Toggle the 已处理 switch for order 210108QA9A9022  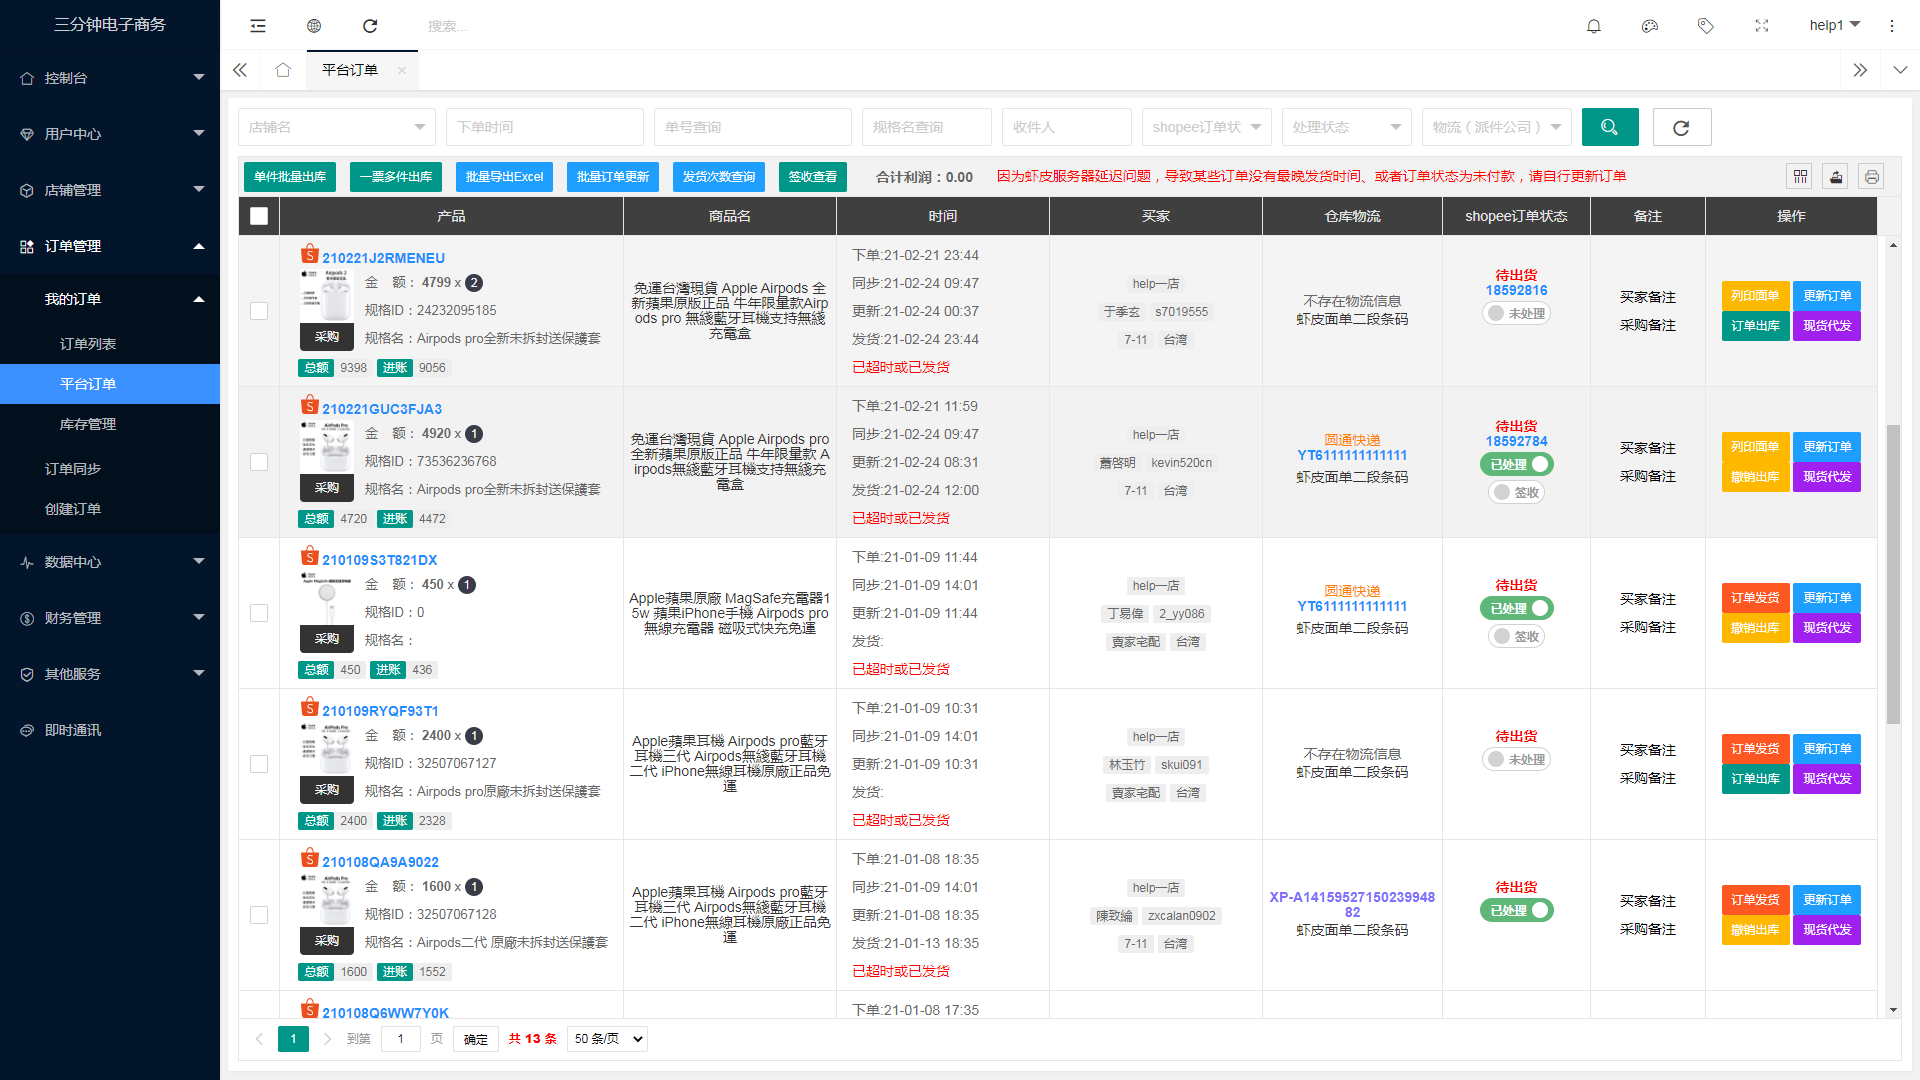[x=1516, y=910]
